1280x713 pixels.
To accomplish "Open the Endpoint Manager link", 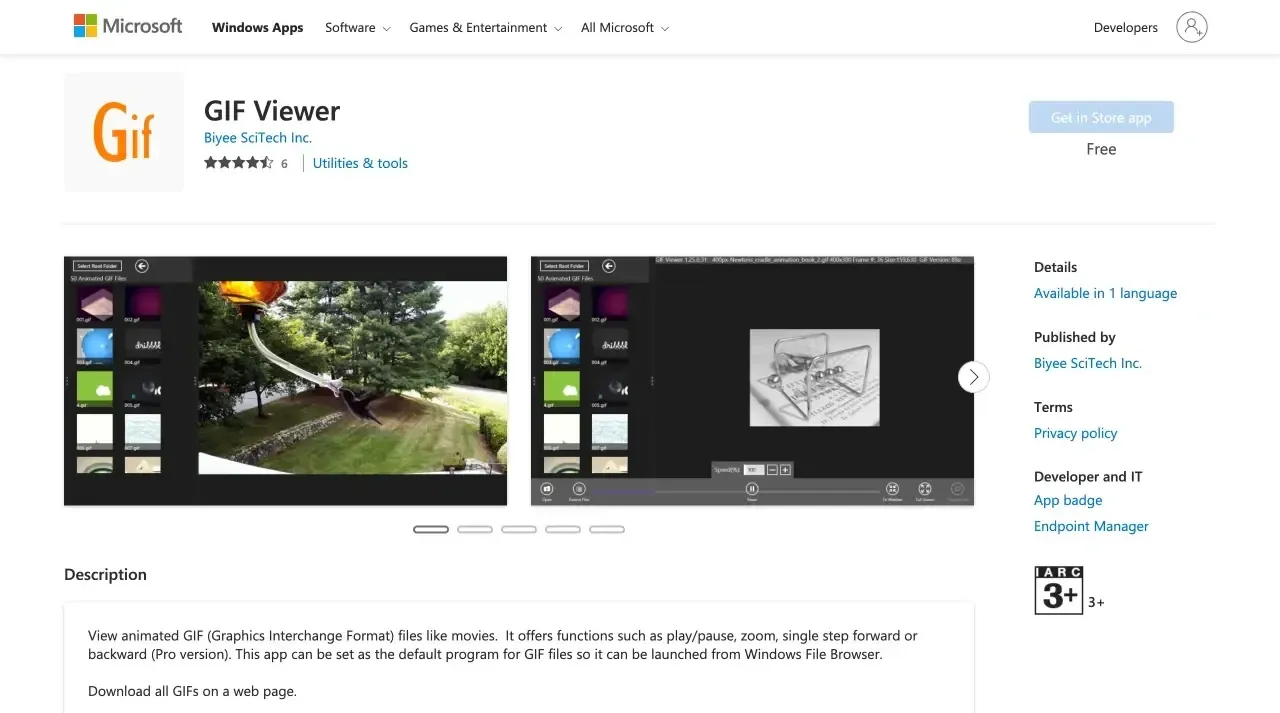I will pyautogui.click(x=1091, y=526).
